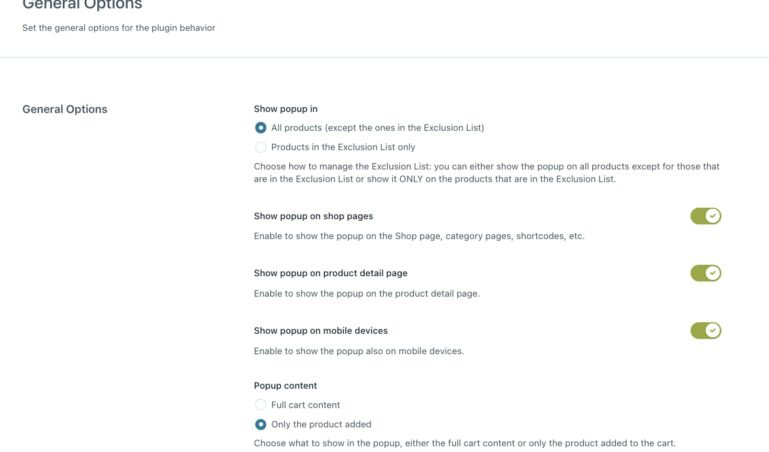Click the Show popup in label
Screen dimensions: 769x452
286,109
